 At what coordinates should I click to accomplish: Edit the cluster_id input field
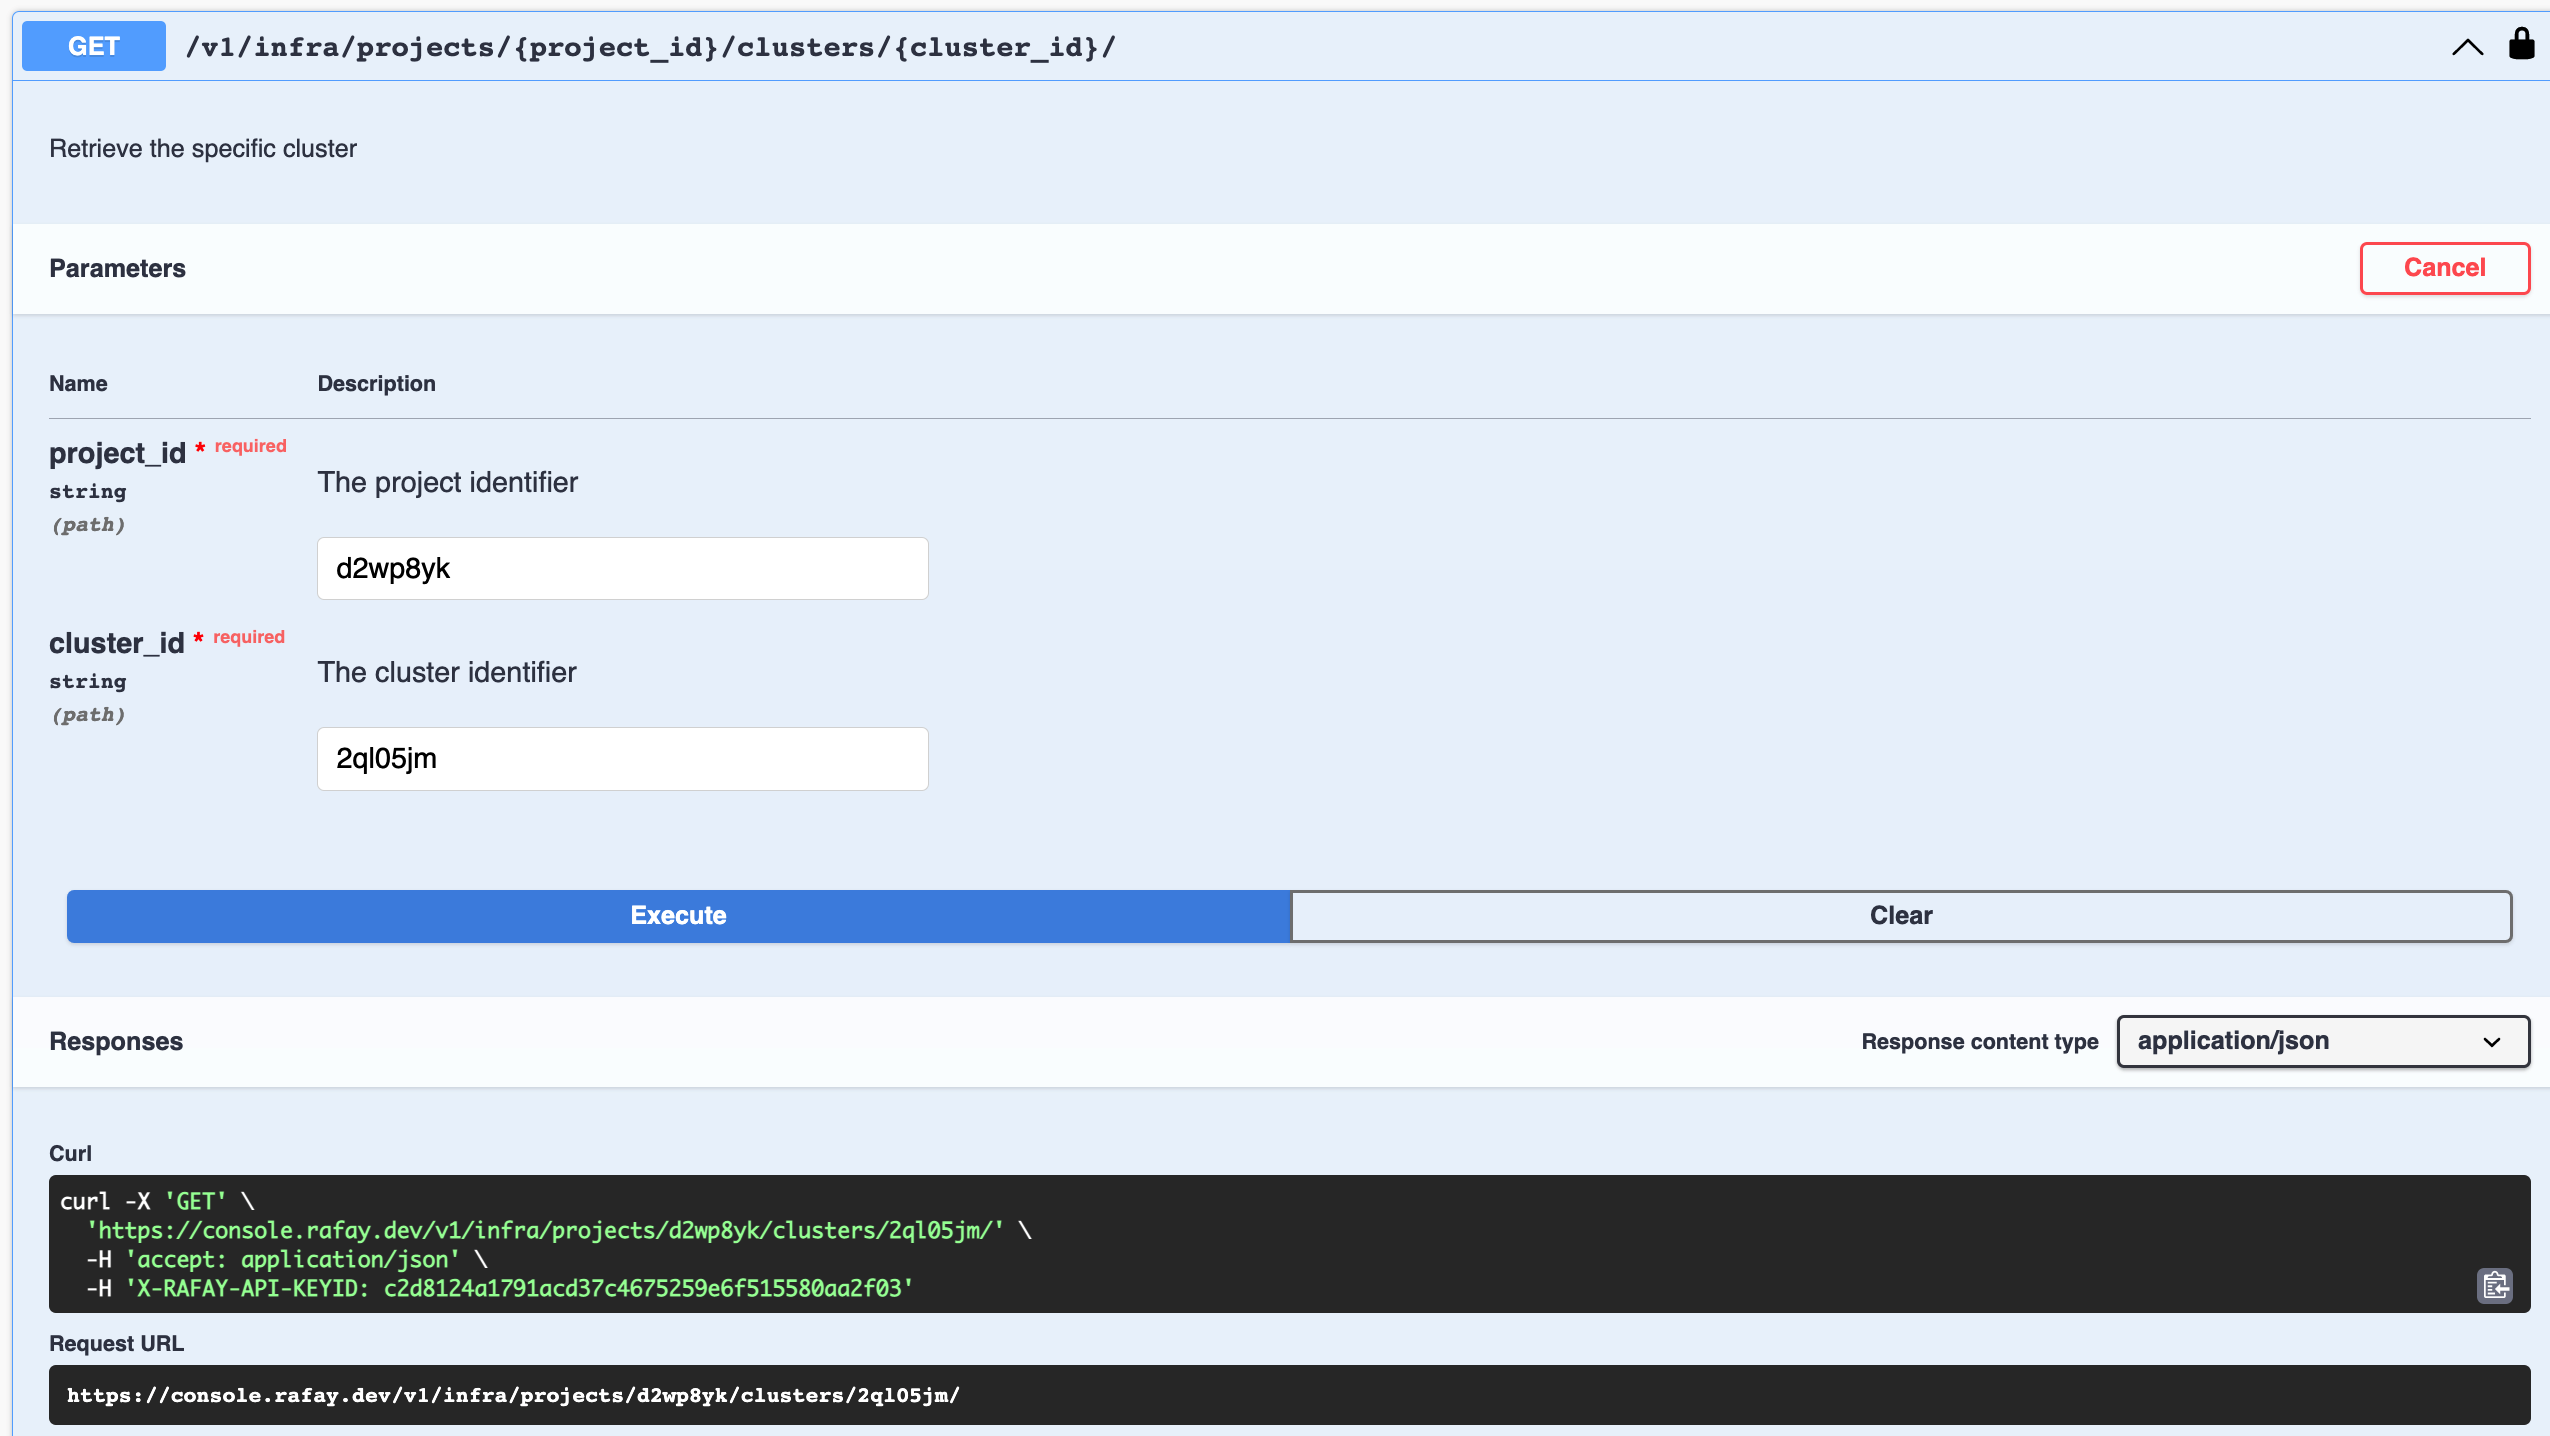623,759
